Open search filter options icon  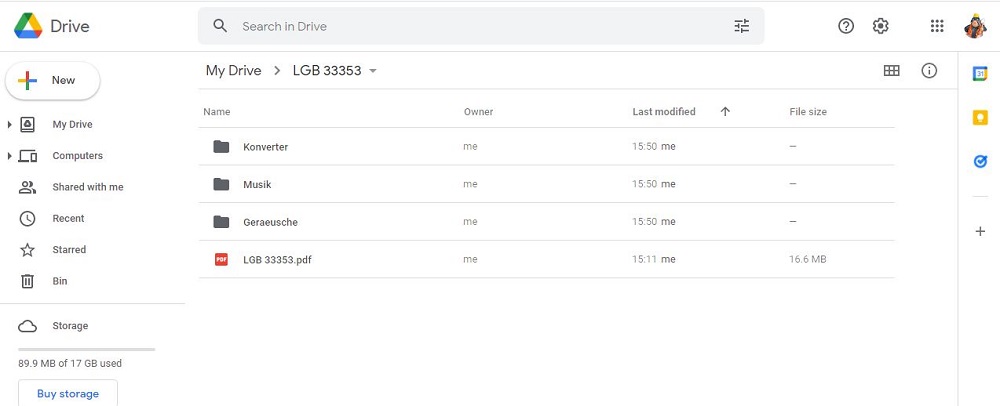click(x=742, y=26)
